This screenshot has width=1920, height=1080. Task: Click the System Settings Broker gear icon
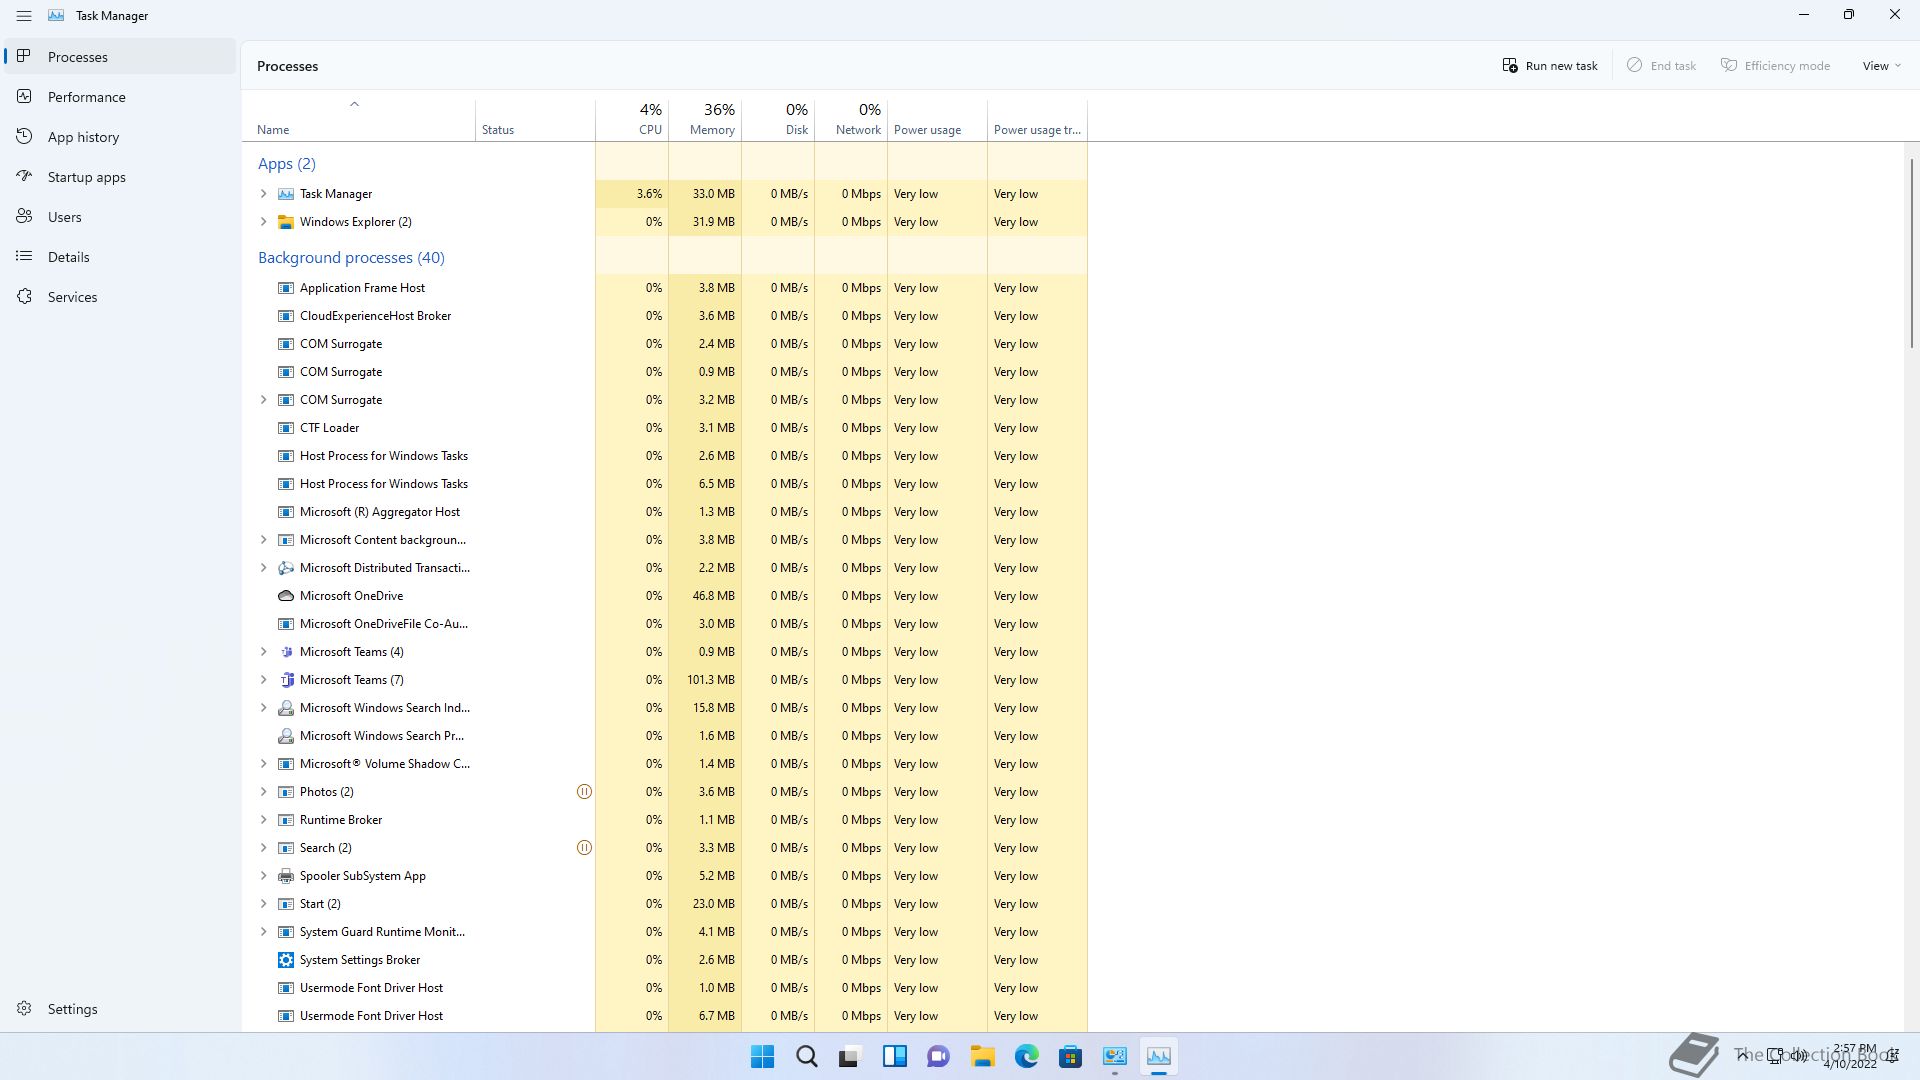click(x=285, y=960)
